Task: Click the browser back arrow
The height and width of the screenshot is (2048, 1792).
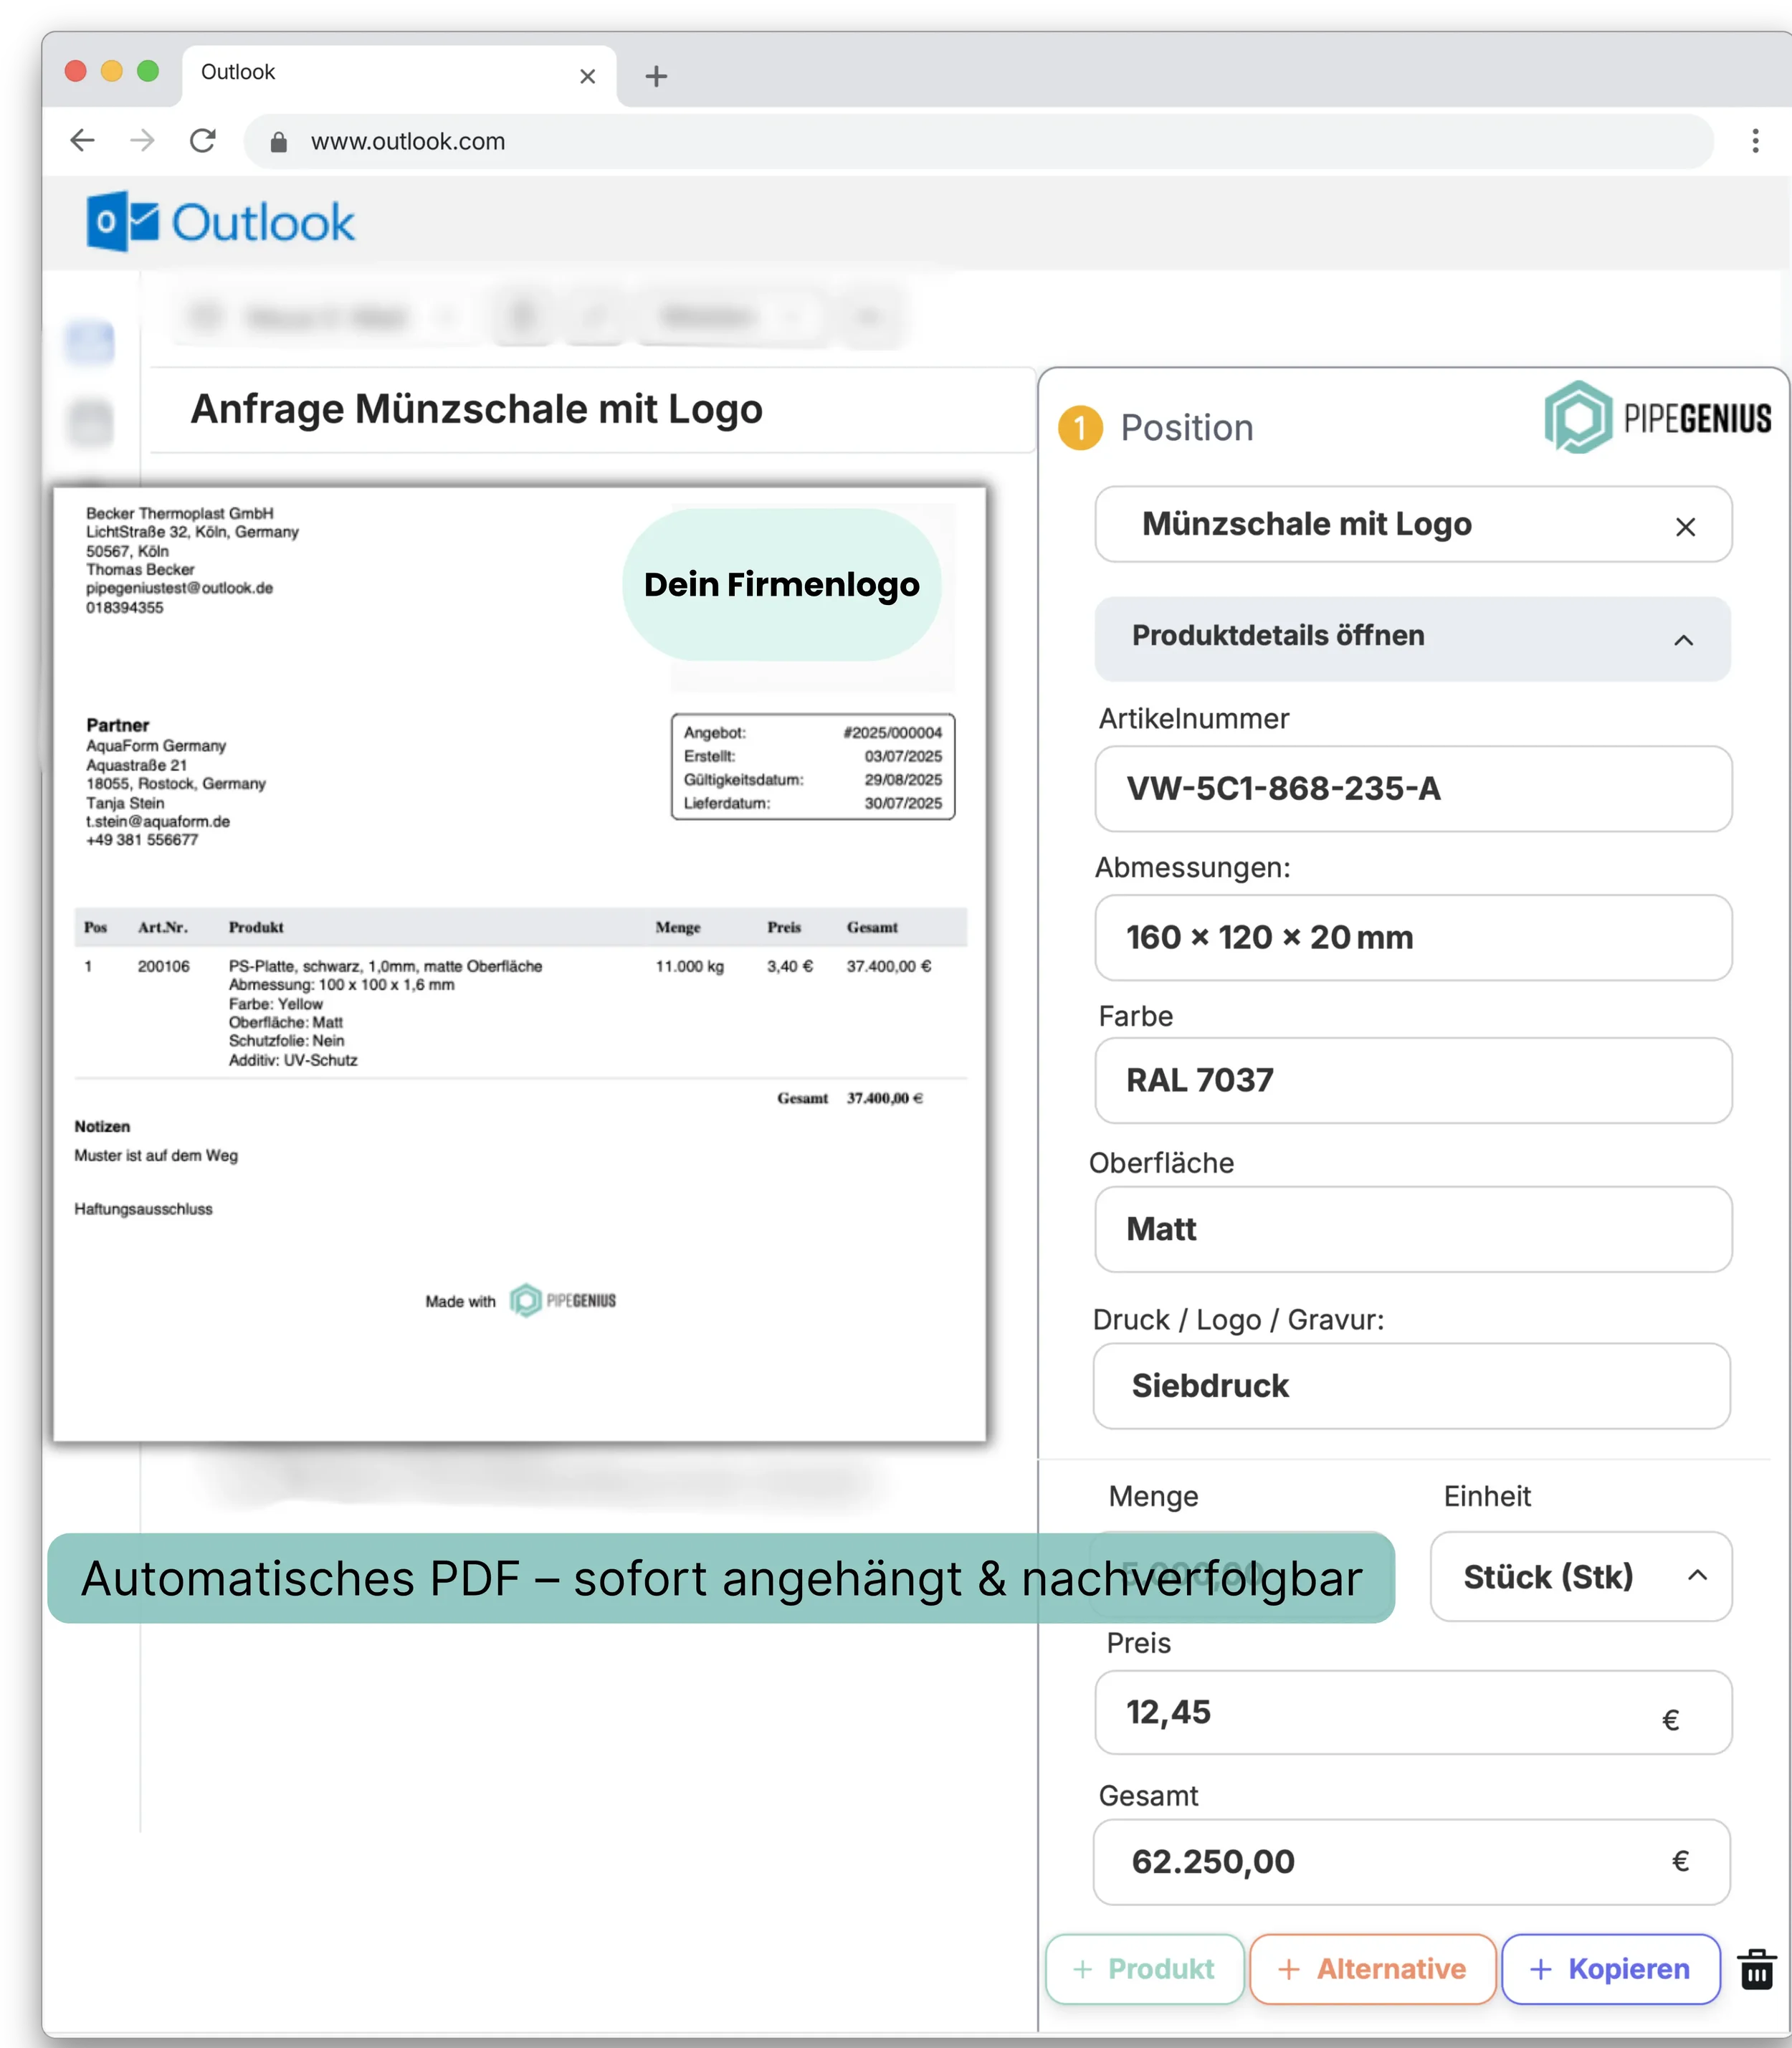Action: tap(83, 141)
